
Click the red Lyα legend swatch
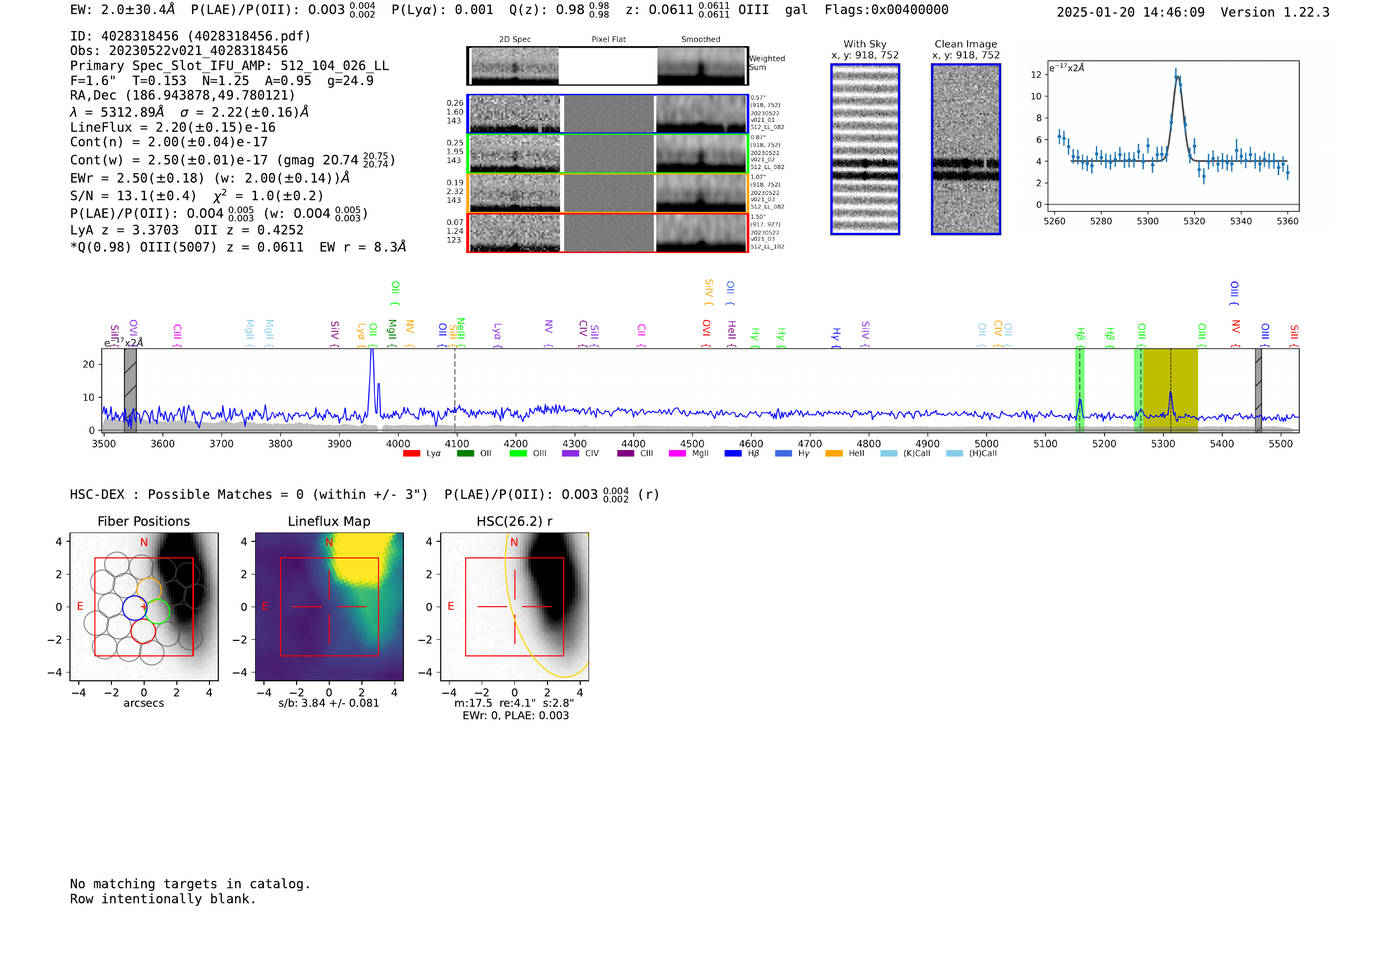click(411, 454)
